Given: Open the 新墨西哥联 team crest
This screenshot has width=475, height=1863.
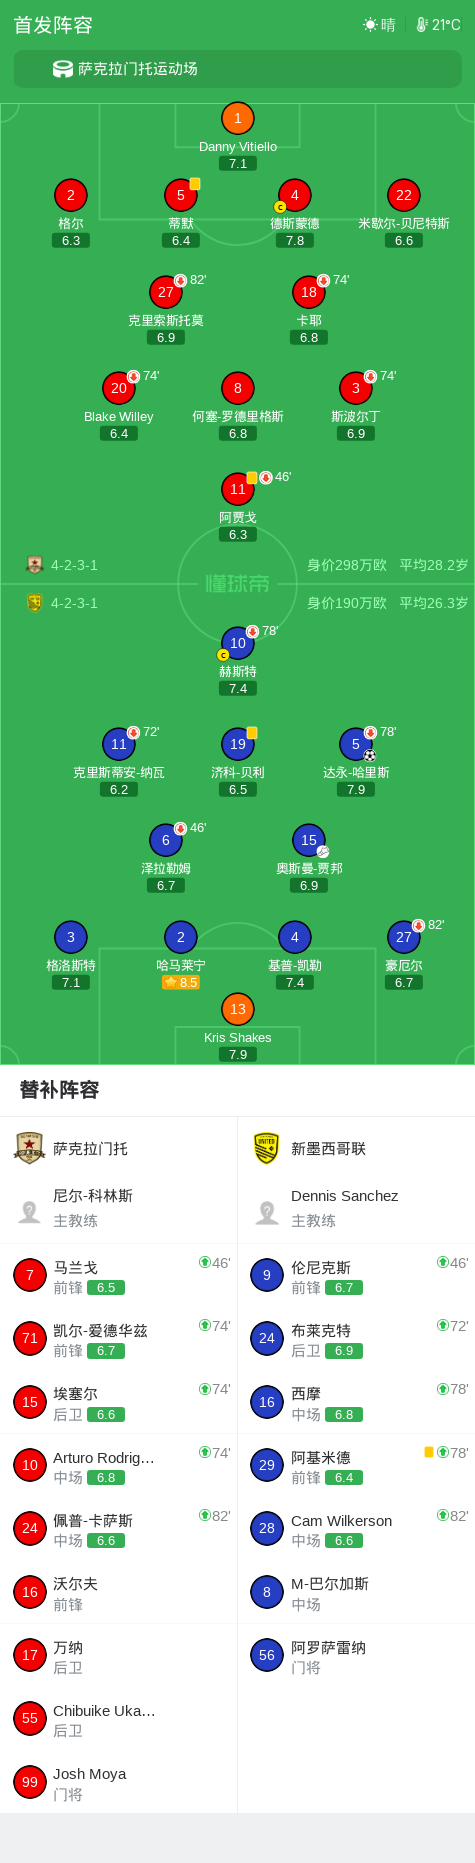Looking at the screenshot, I should (x=266, y=1148).
